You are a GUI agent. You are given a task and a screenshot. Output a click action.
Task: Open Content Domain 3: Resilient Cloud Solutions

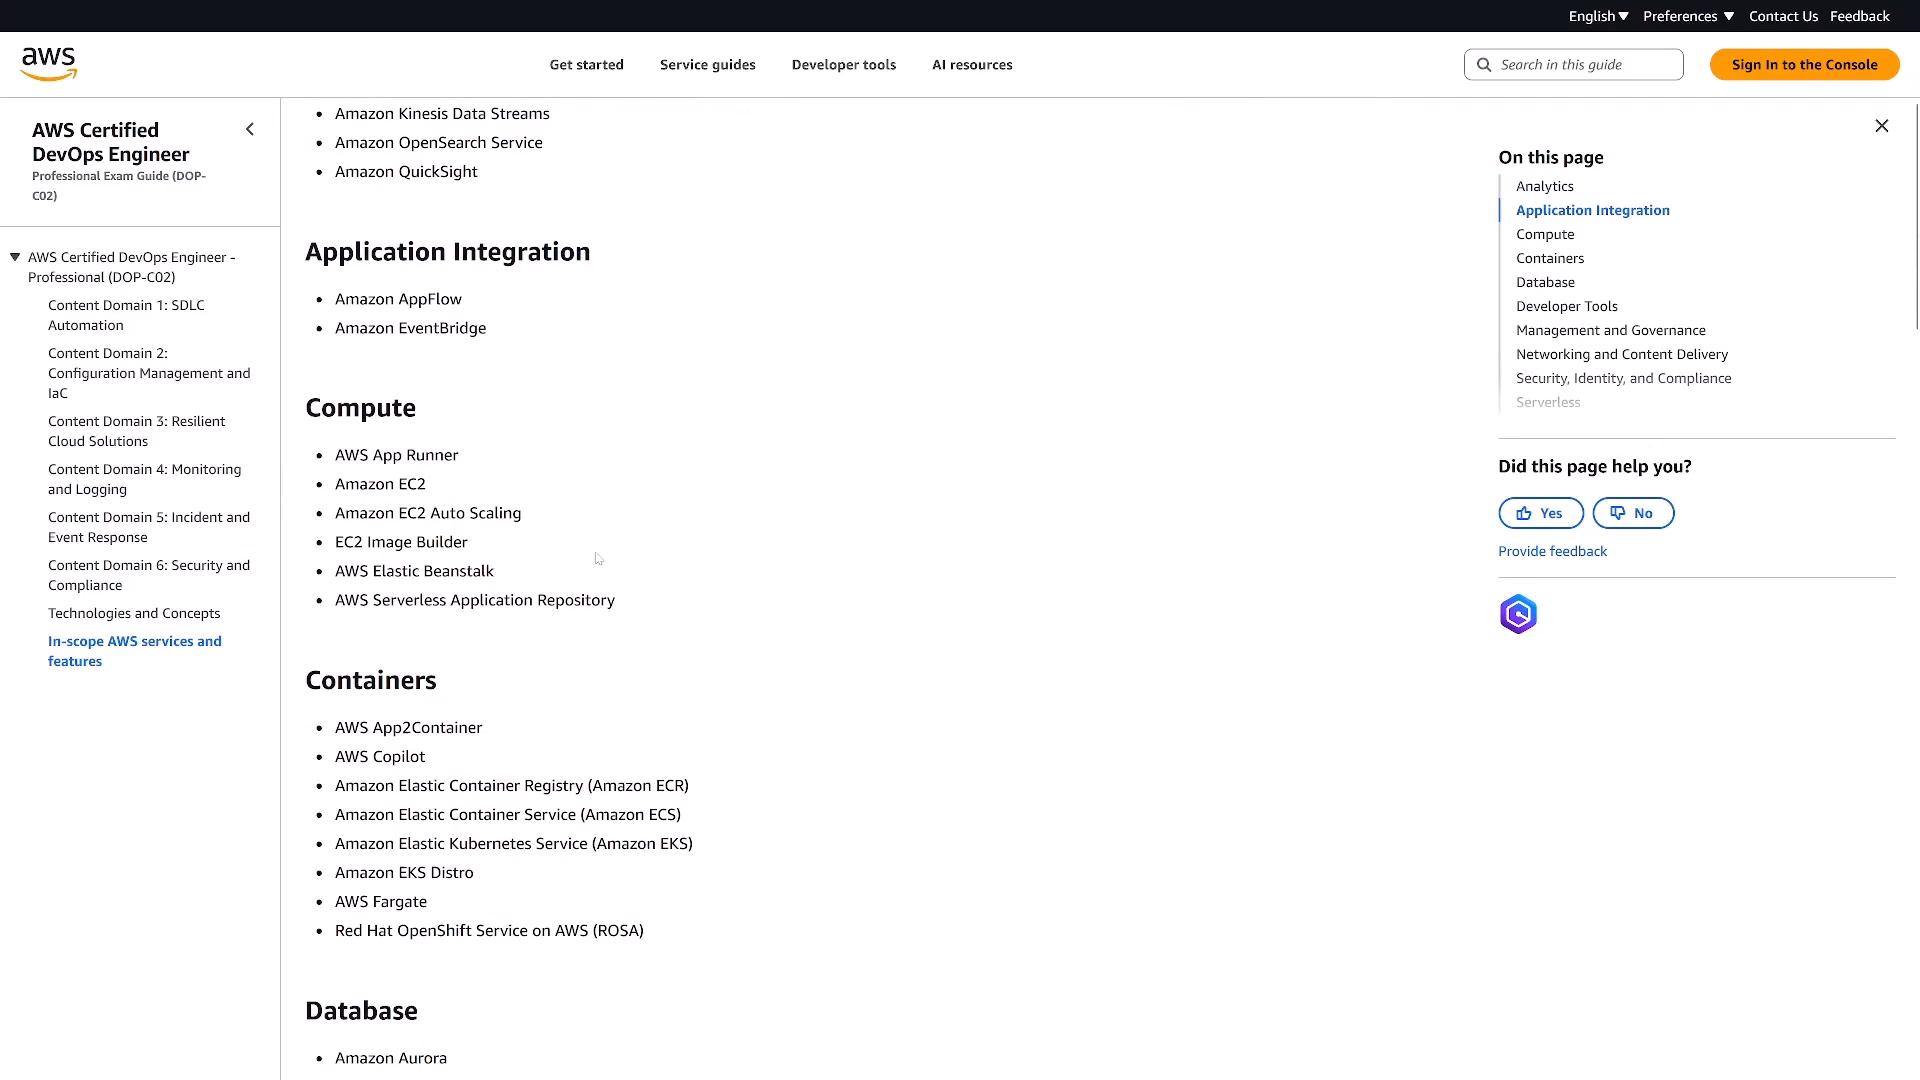point(136,431)
